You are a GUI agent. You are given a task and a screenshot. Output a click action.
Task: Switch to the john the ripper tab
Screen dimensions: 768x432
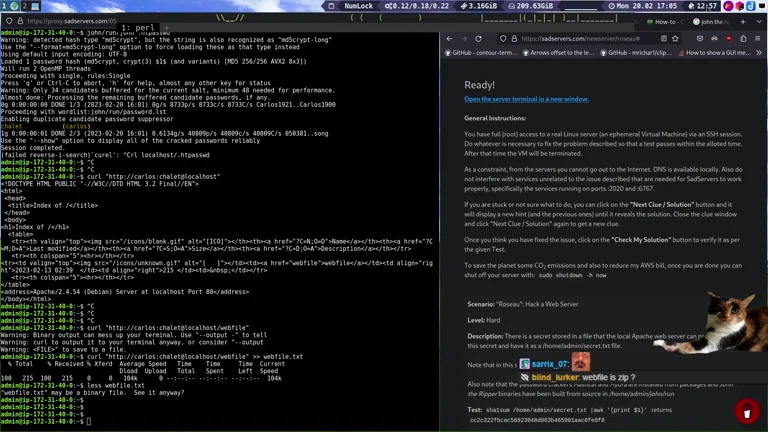711,22
